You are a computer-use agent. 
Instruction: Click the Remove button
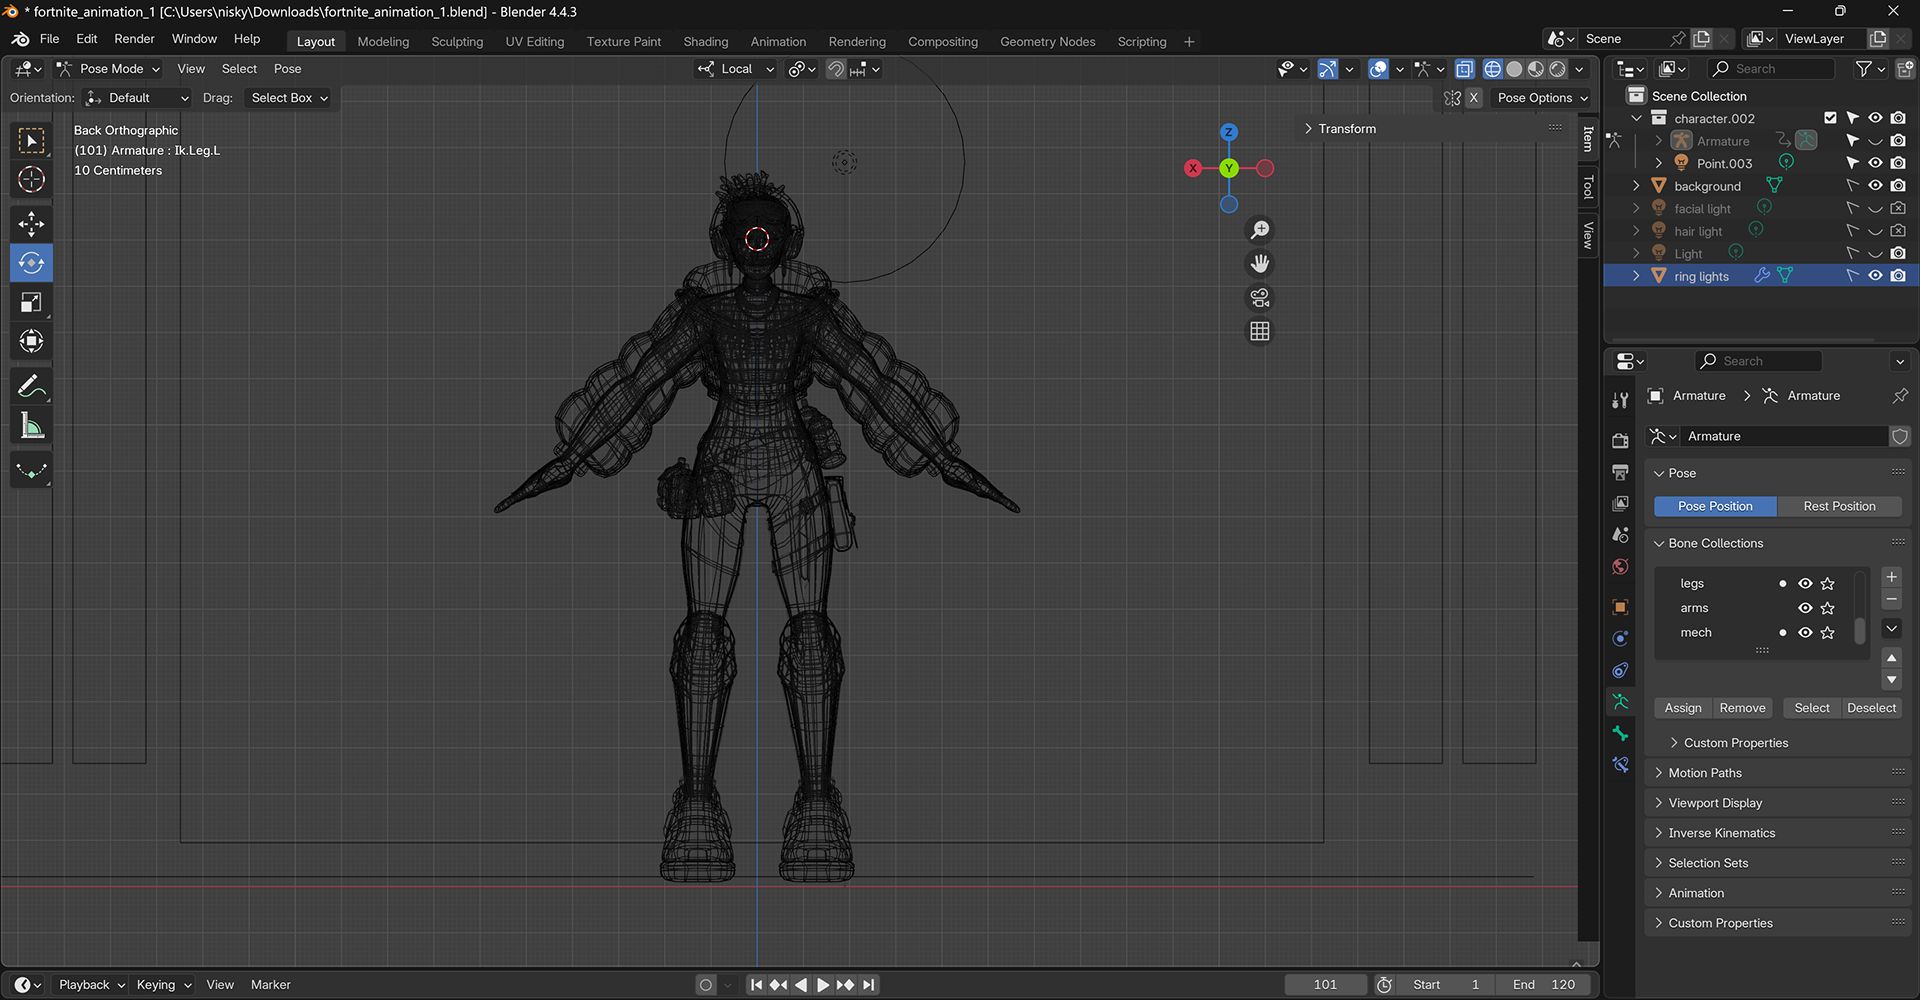(1742, 708)
